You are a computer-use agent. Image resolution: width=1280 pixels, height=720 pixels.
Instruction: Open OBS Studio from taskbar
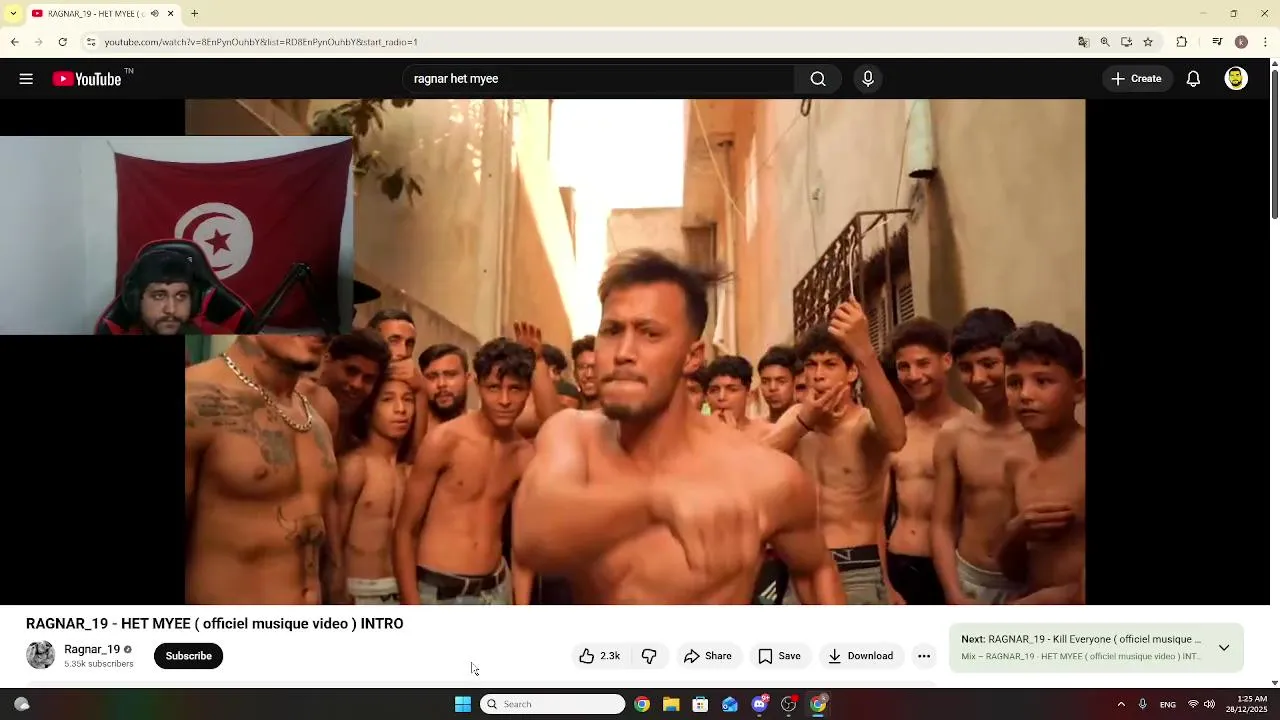tap(789, 704)
